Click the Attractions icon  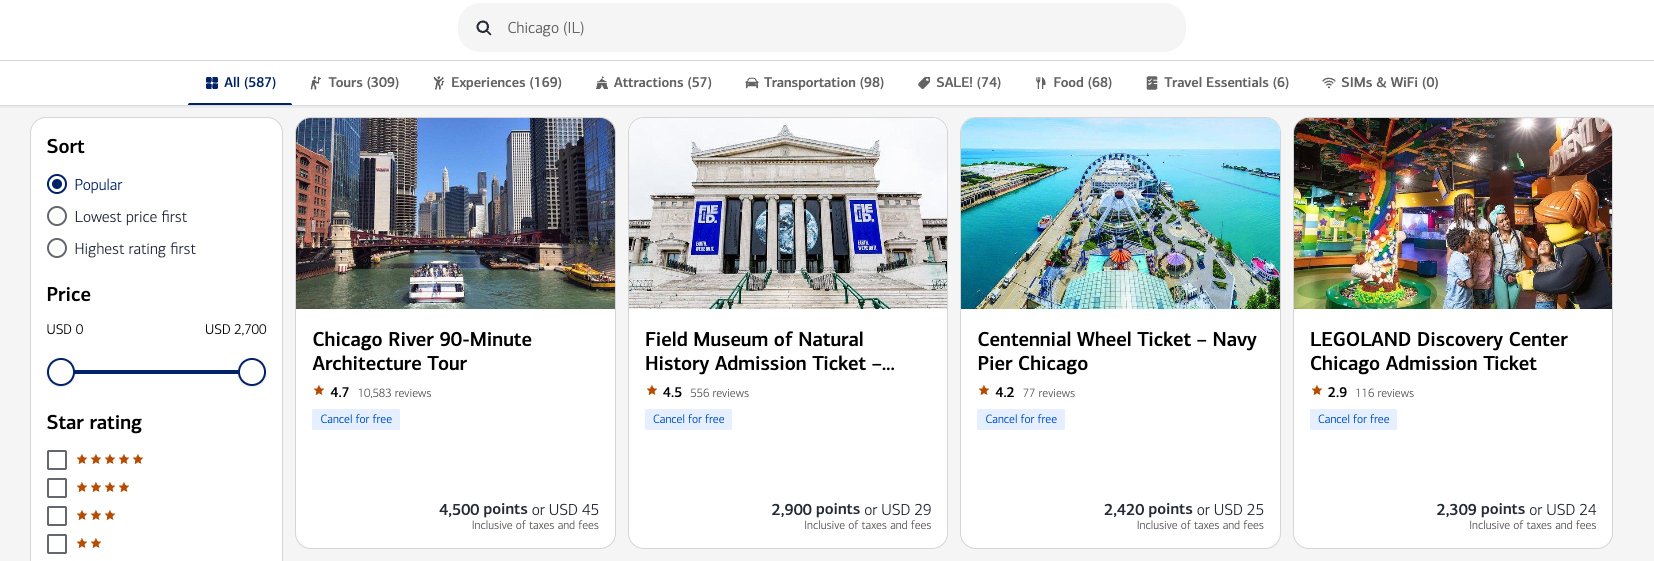pos(602,83)
